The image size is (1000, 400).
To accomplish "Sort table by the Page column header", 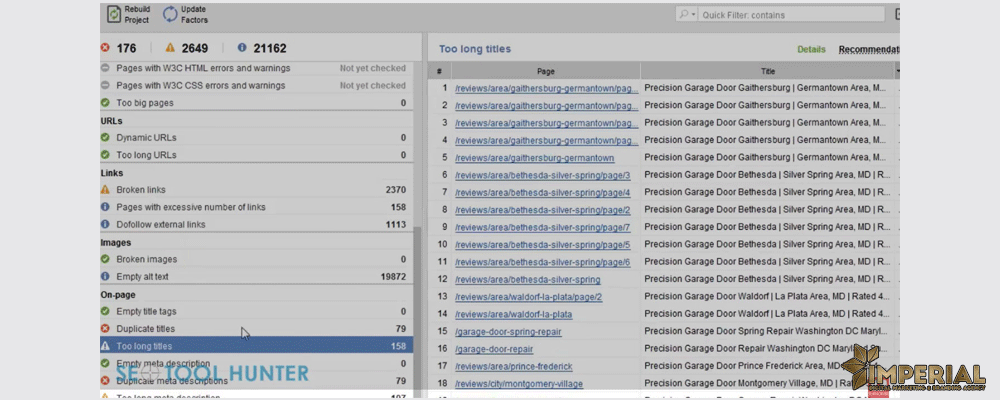I will 545,71.
